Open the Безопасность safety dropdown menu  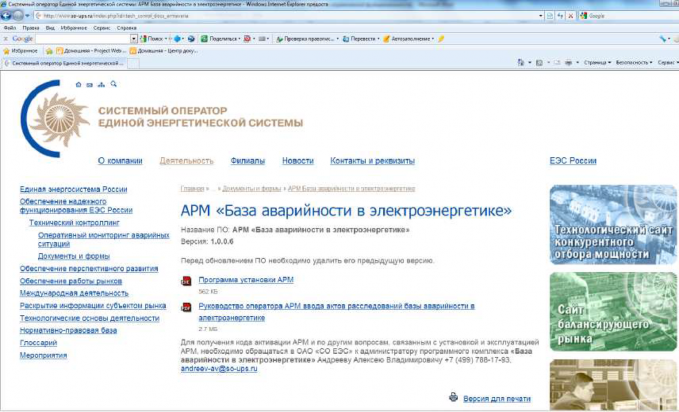coord(634,62)
